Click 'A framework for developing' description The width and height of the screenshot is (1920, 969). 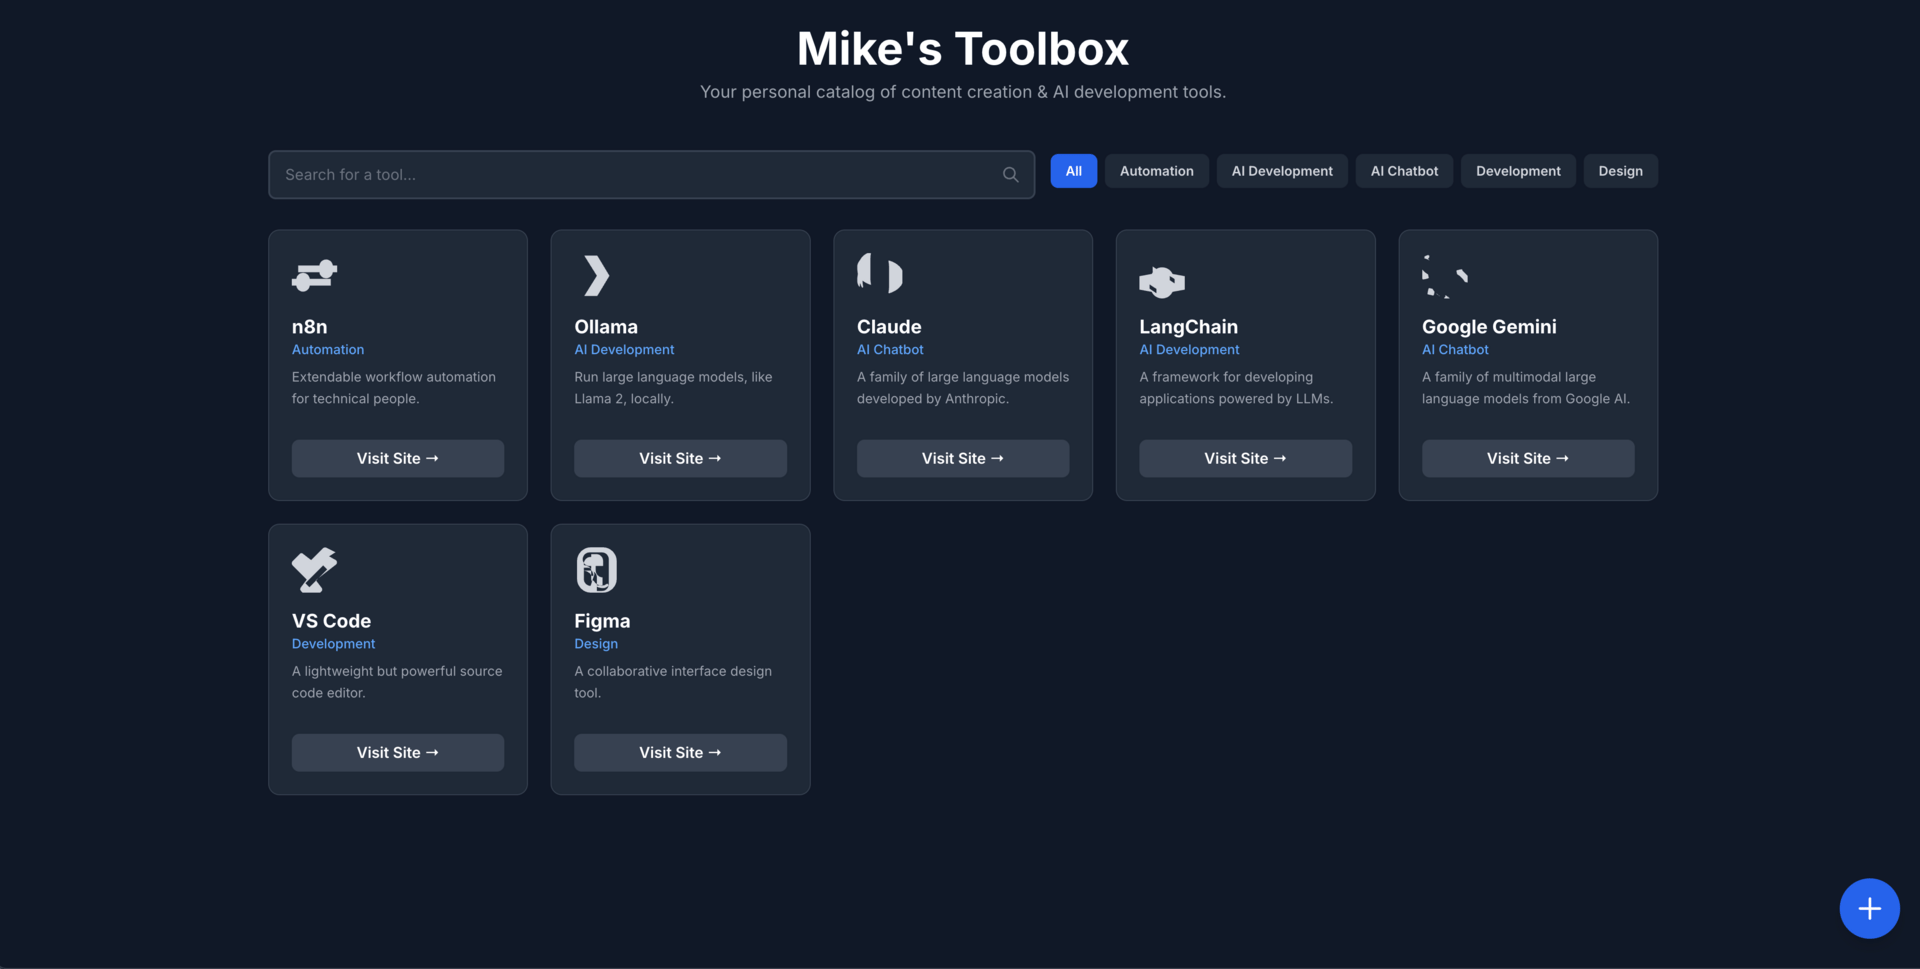point(1236,388)
